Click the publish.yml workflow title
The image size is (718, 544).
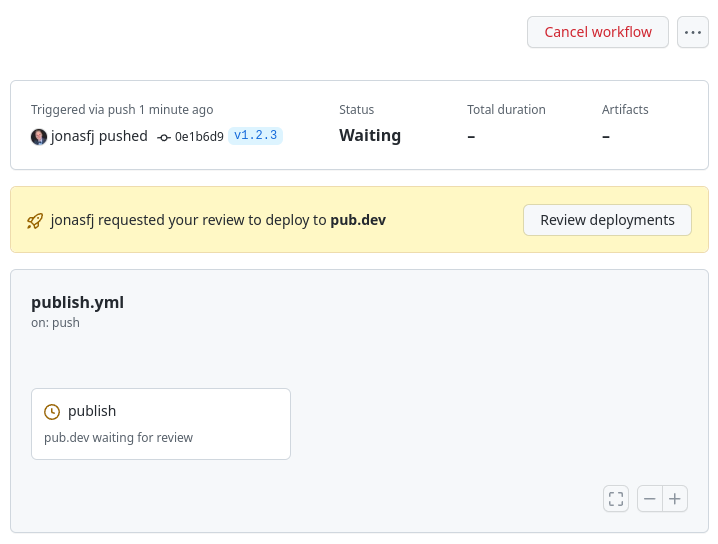(x=77, y=302)
